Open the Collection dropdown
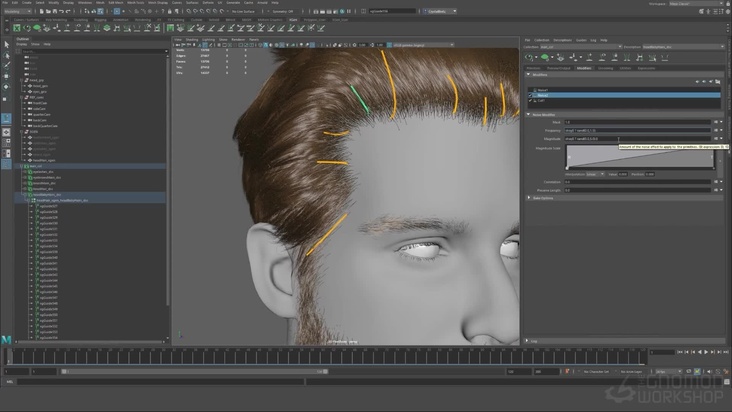The height and width of the screenshot is (412, 732). point(580,47)
